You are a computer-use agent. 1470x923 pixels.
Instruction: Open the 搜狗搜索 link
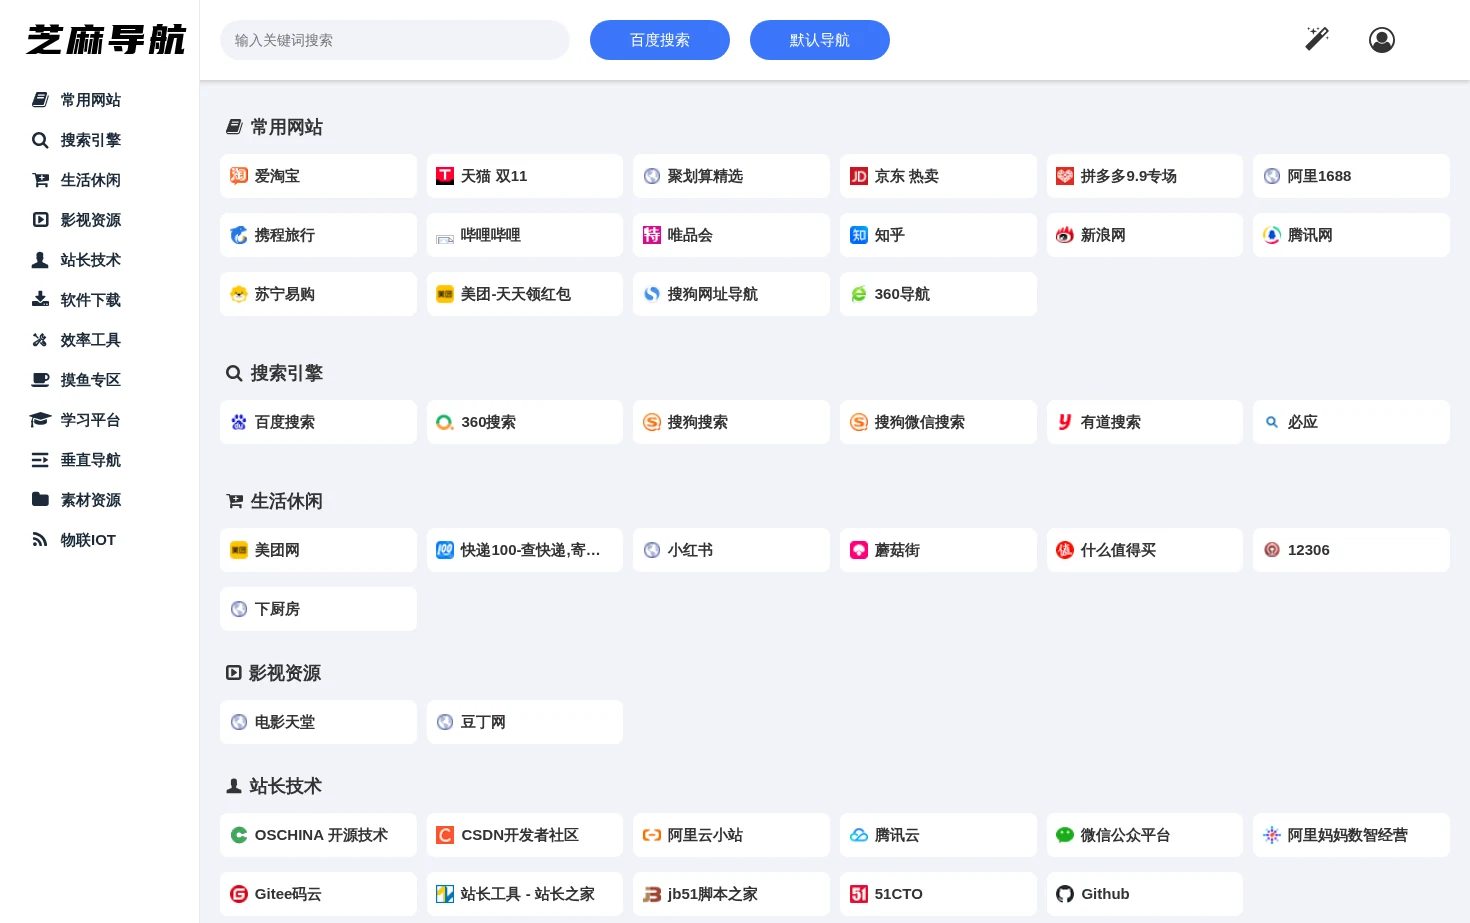(x=731, y=422)
